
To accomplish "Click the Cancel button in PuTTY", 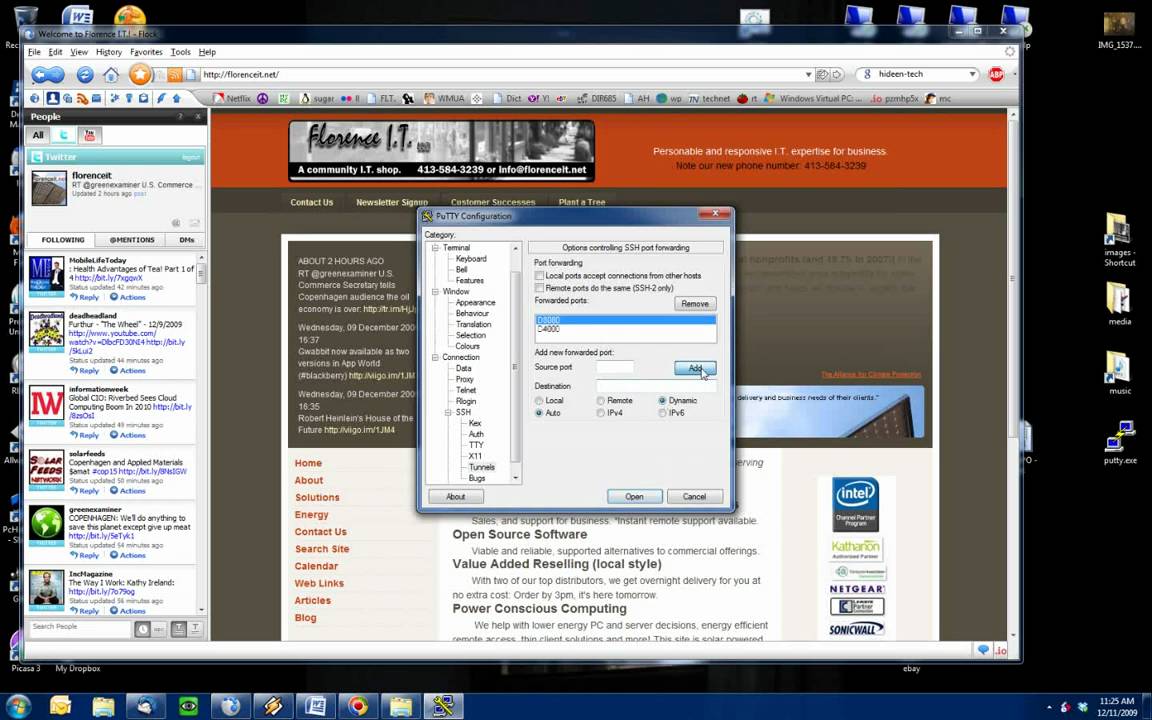I will coord(694,497).
